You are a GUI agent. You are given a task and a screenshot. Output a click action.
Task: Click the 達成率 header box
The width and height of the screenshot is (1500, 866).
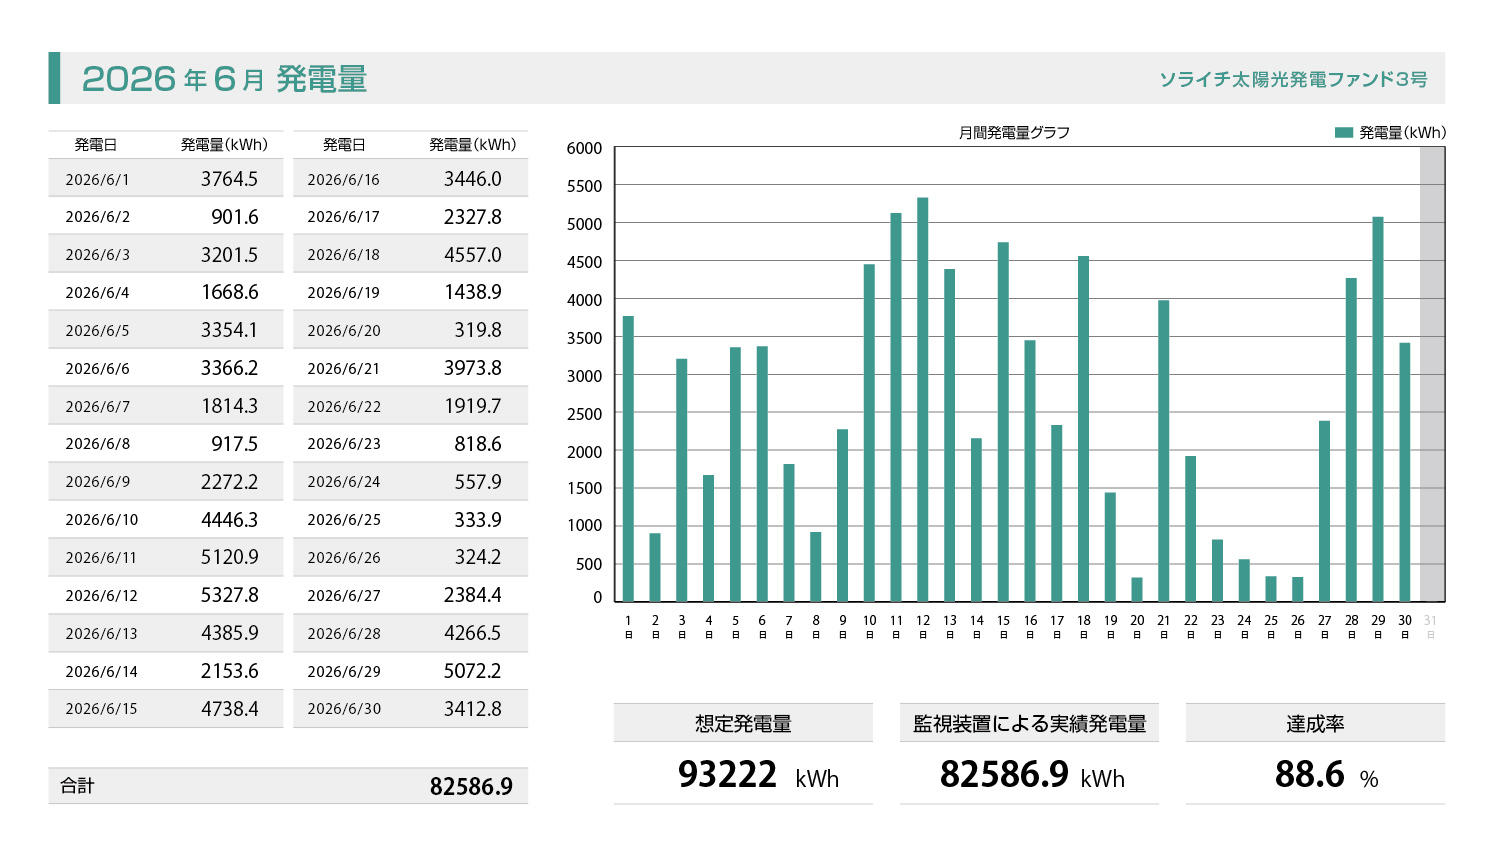[x=1315, y=723]
